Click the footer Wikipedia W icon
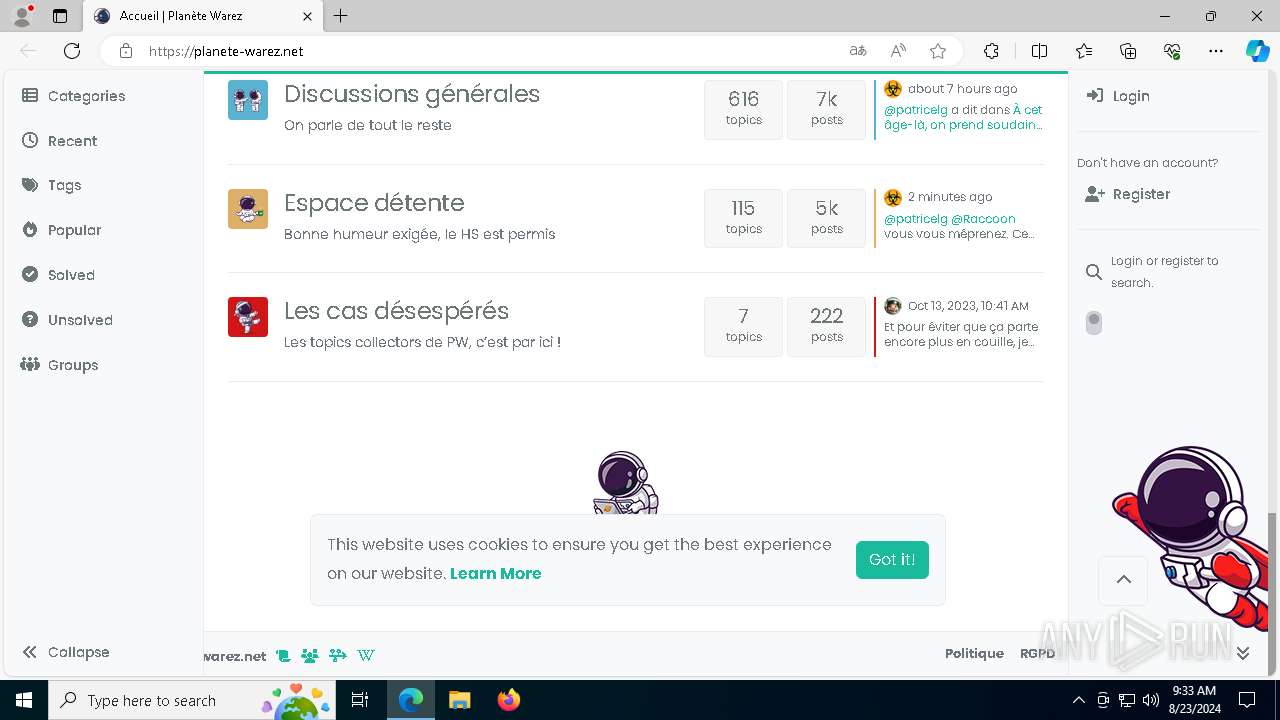 tap(366, 656)
